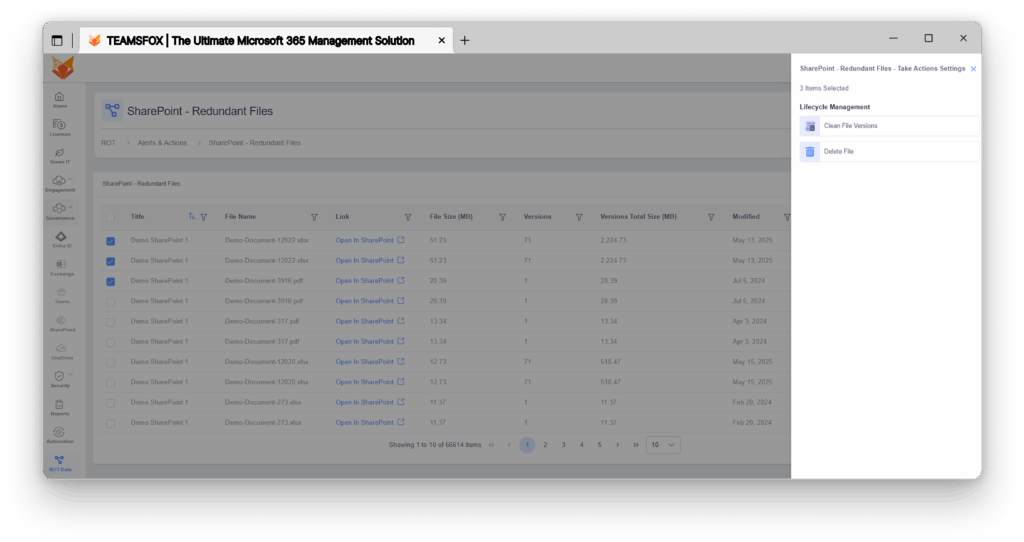
Task: Sort by the Title column sort icon
Action: pyautogui.click(x=192, y=216)
